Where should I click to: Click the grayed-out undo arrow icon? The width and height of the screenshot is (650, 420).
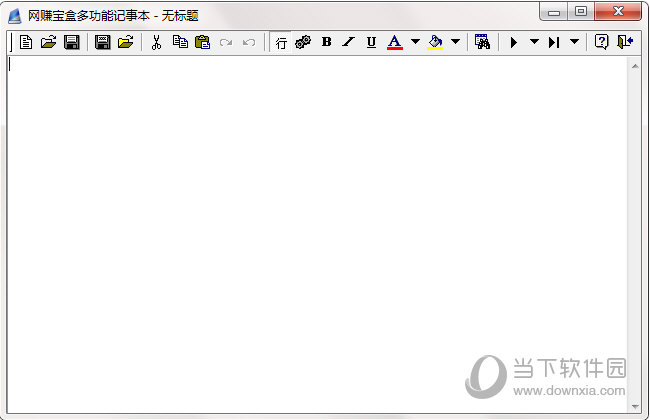tap(249, 42)
